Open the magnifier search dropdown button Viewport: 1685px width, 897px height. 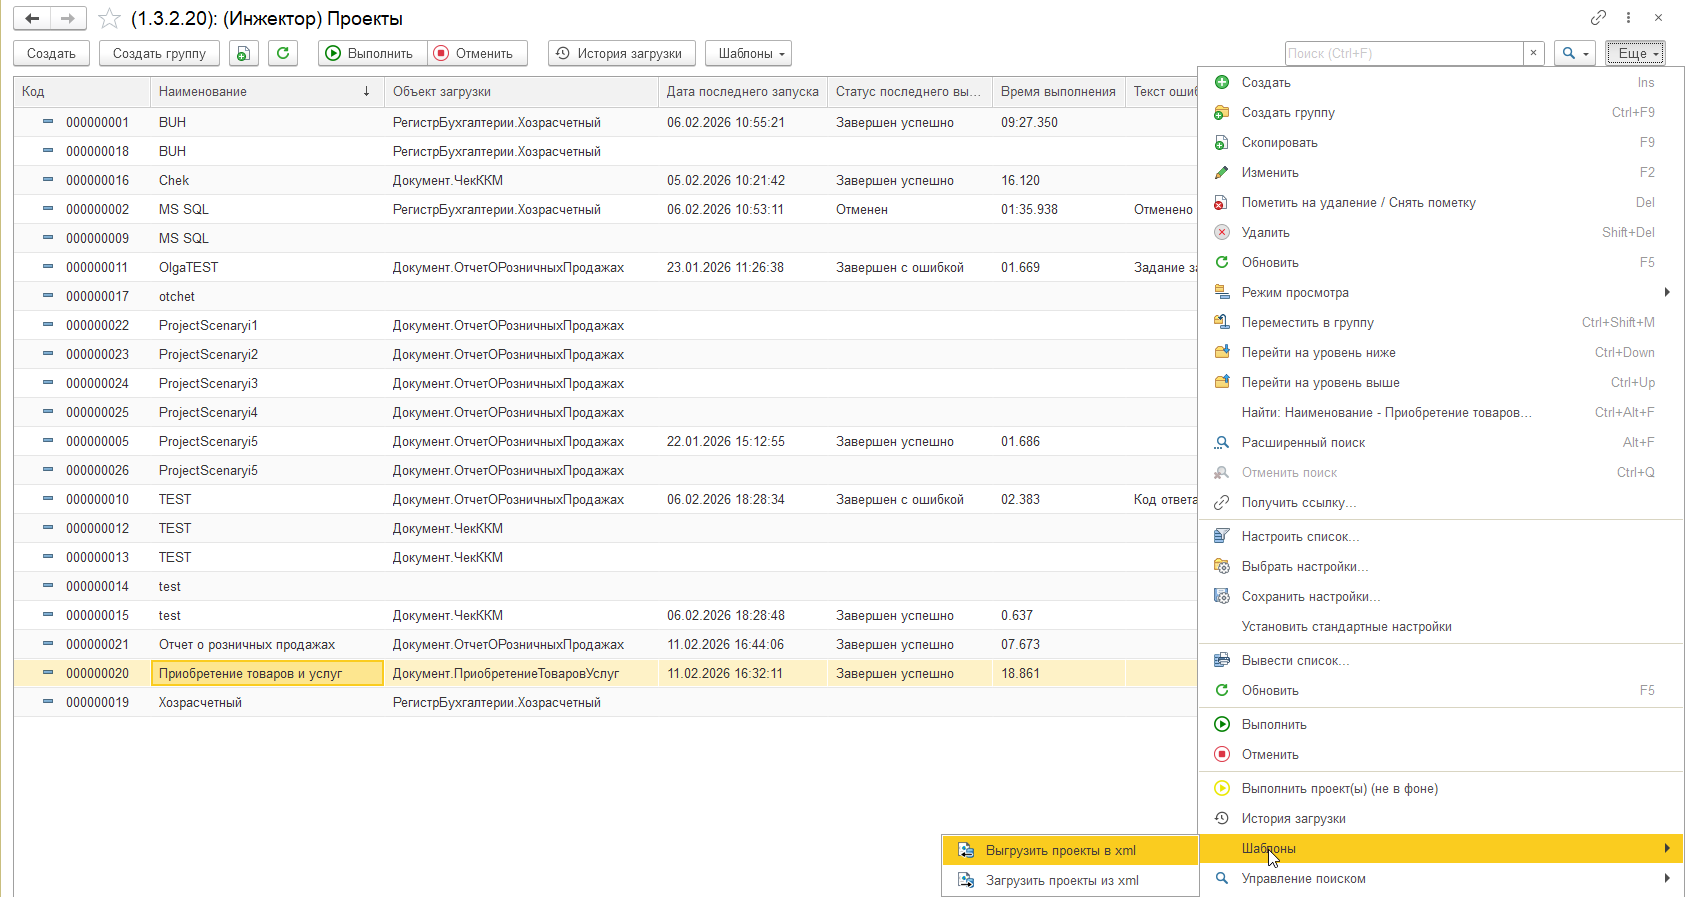pyautogui.click(x=1575, y=53)
